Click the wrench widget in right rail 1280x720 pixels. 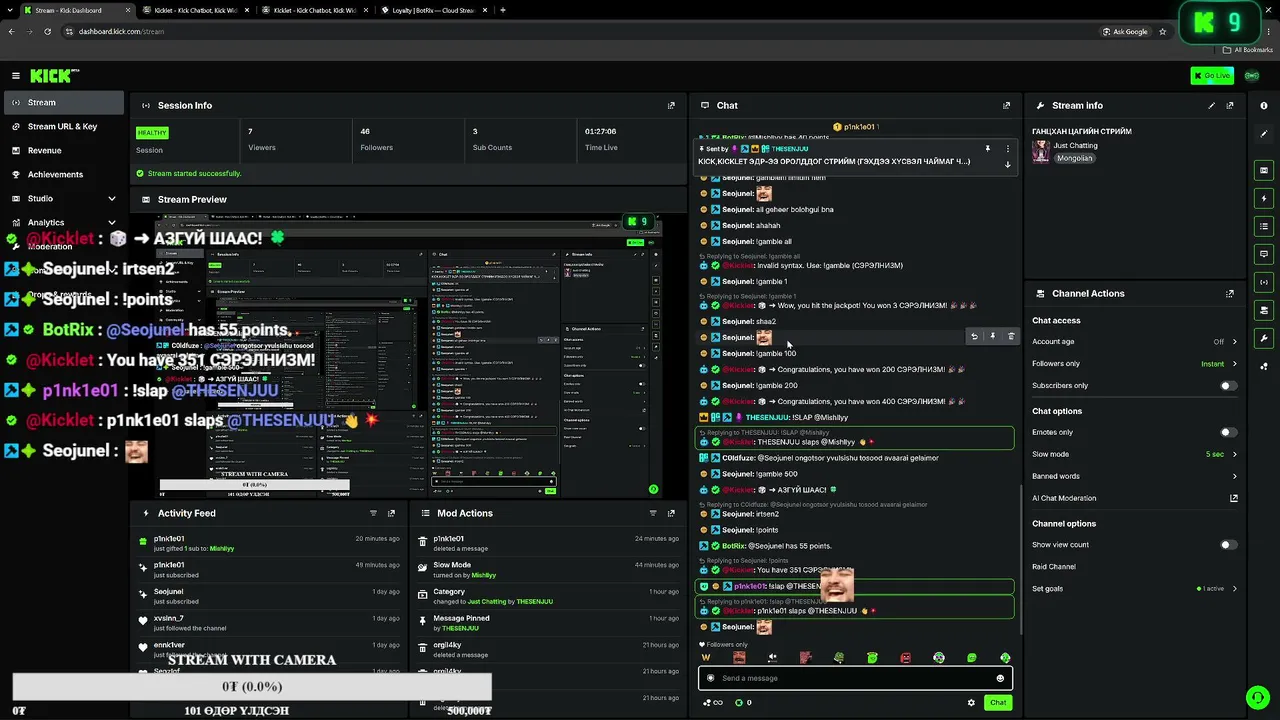pos(1264,339)
